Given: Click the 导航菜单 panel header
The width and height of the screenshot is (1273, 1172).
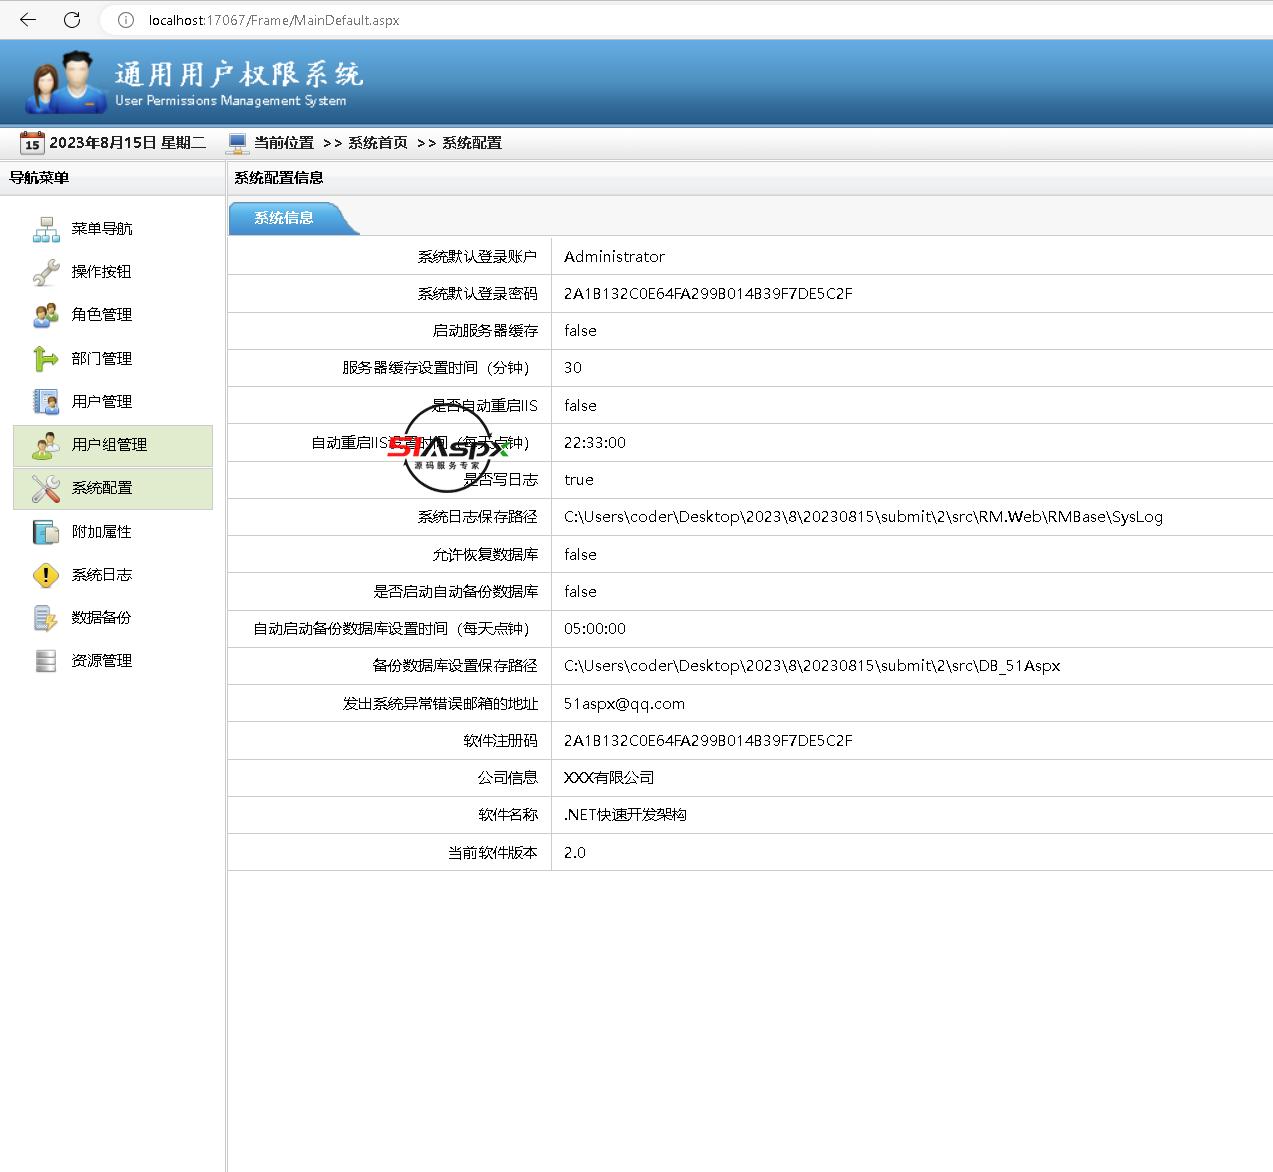Looking at the screenshot, I should tap(39, 178).
